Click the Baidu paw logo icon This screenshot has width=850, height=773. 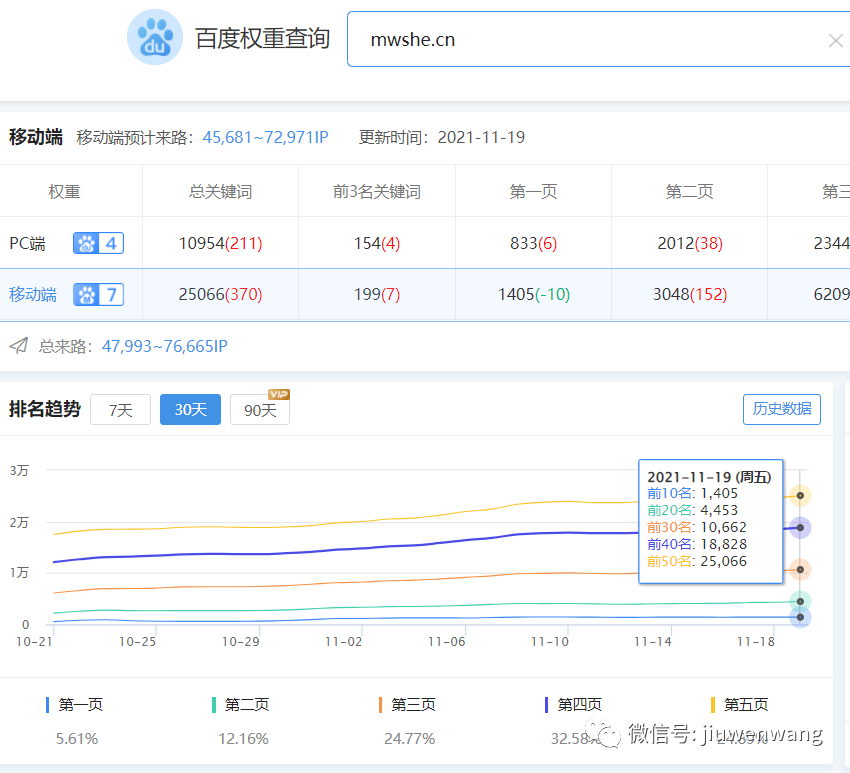coord(154,37)
